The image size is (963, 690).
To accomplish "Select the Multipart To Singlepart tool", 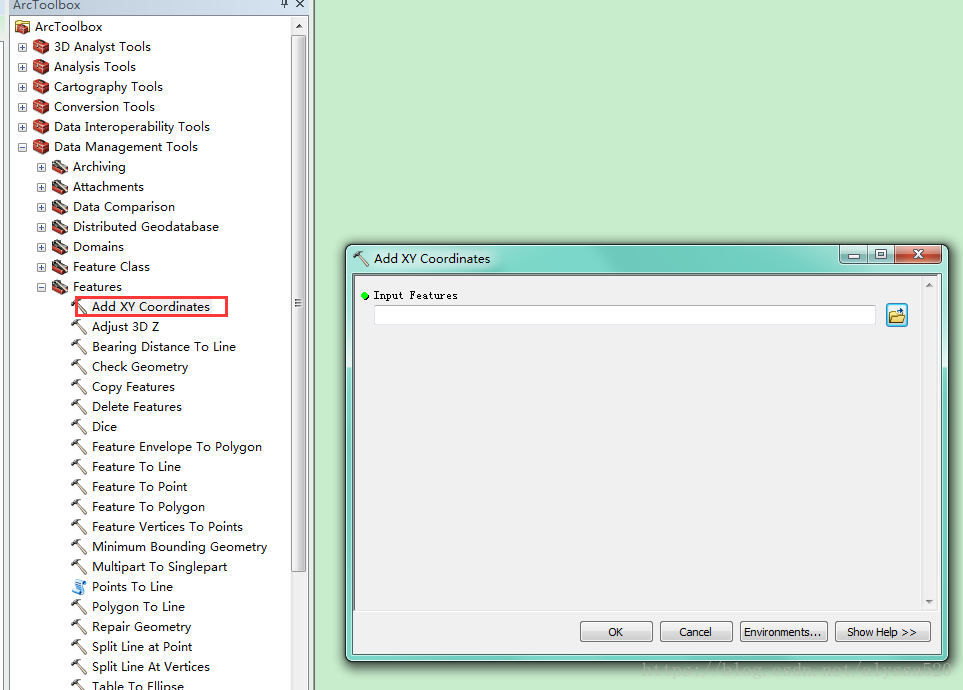I will [x=160, y=567].
